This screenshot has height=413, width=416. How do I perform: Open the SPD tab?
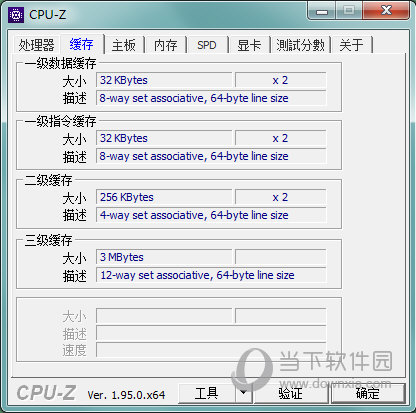coord(207,45)
